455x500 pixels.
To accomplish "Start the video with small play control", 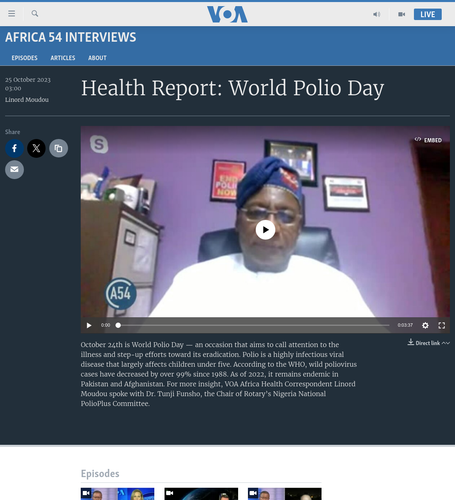I will [x=89, y=325].
